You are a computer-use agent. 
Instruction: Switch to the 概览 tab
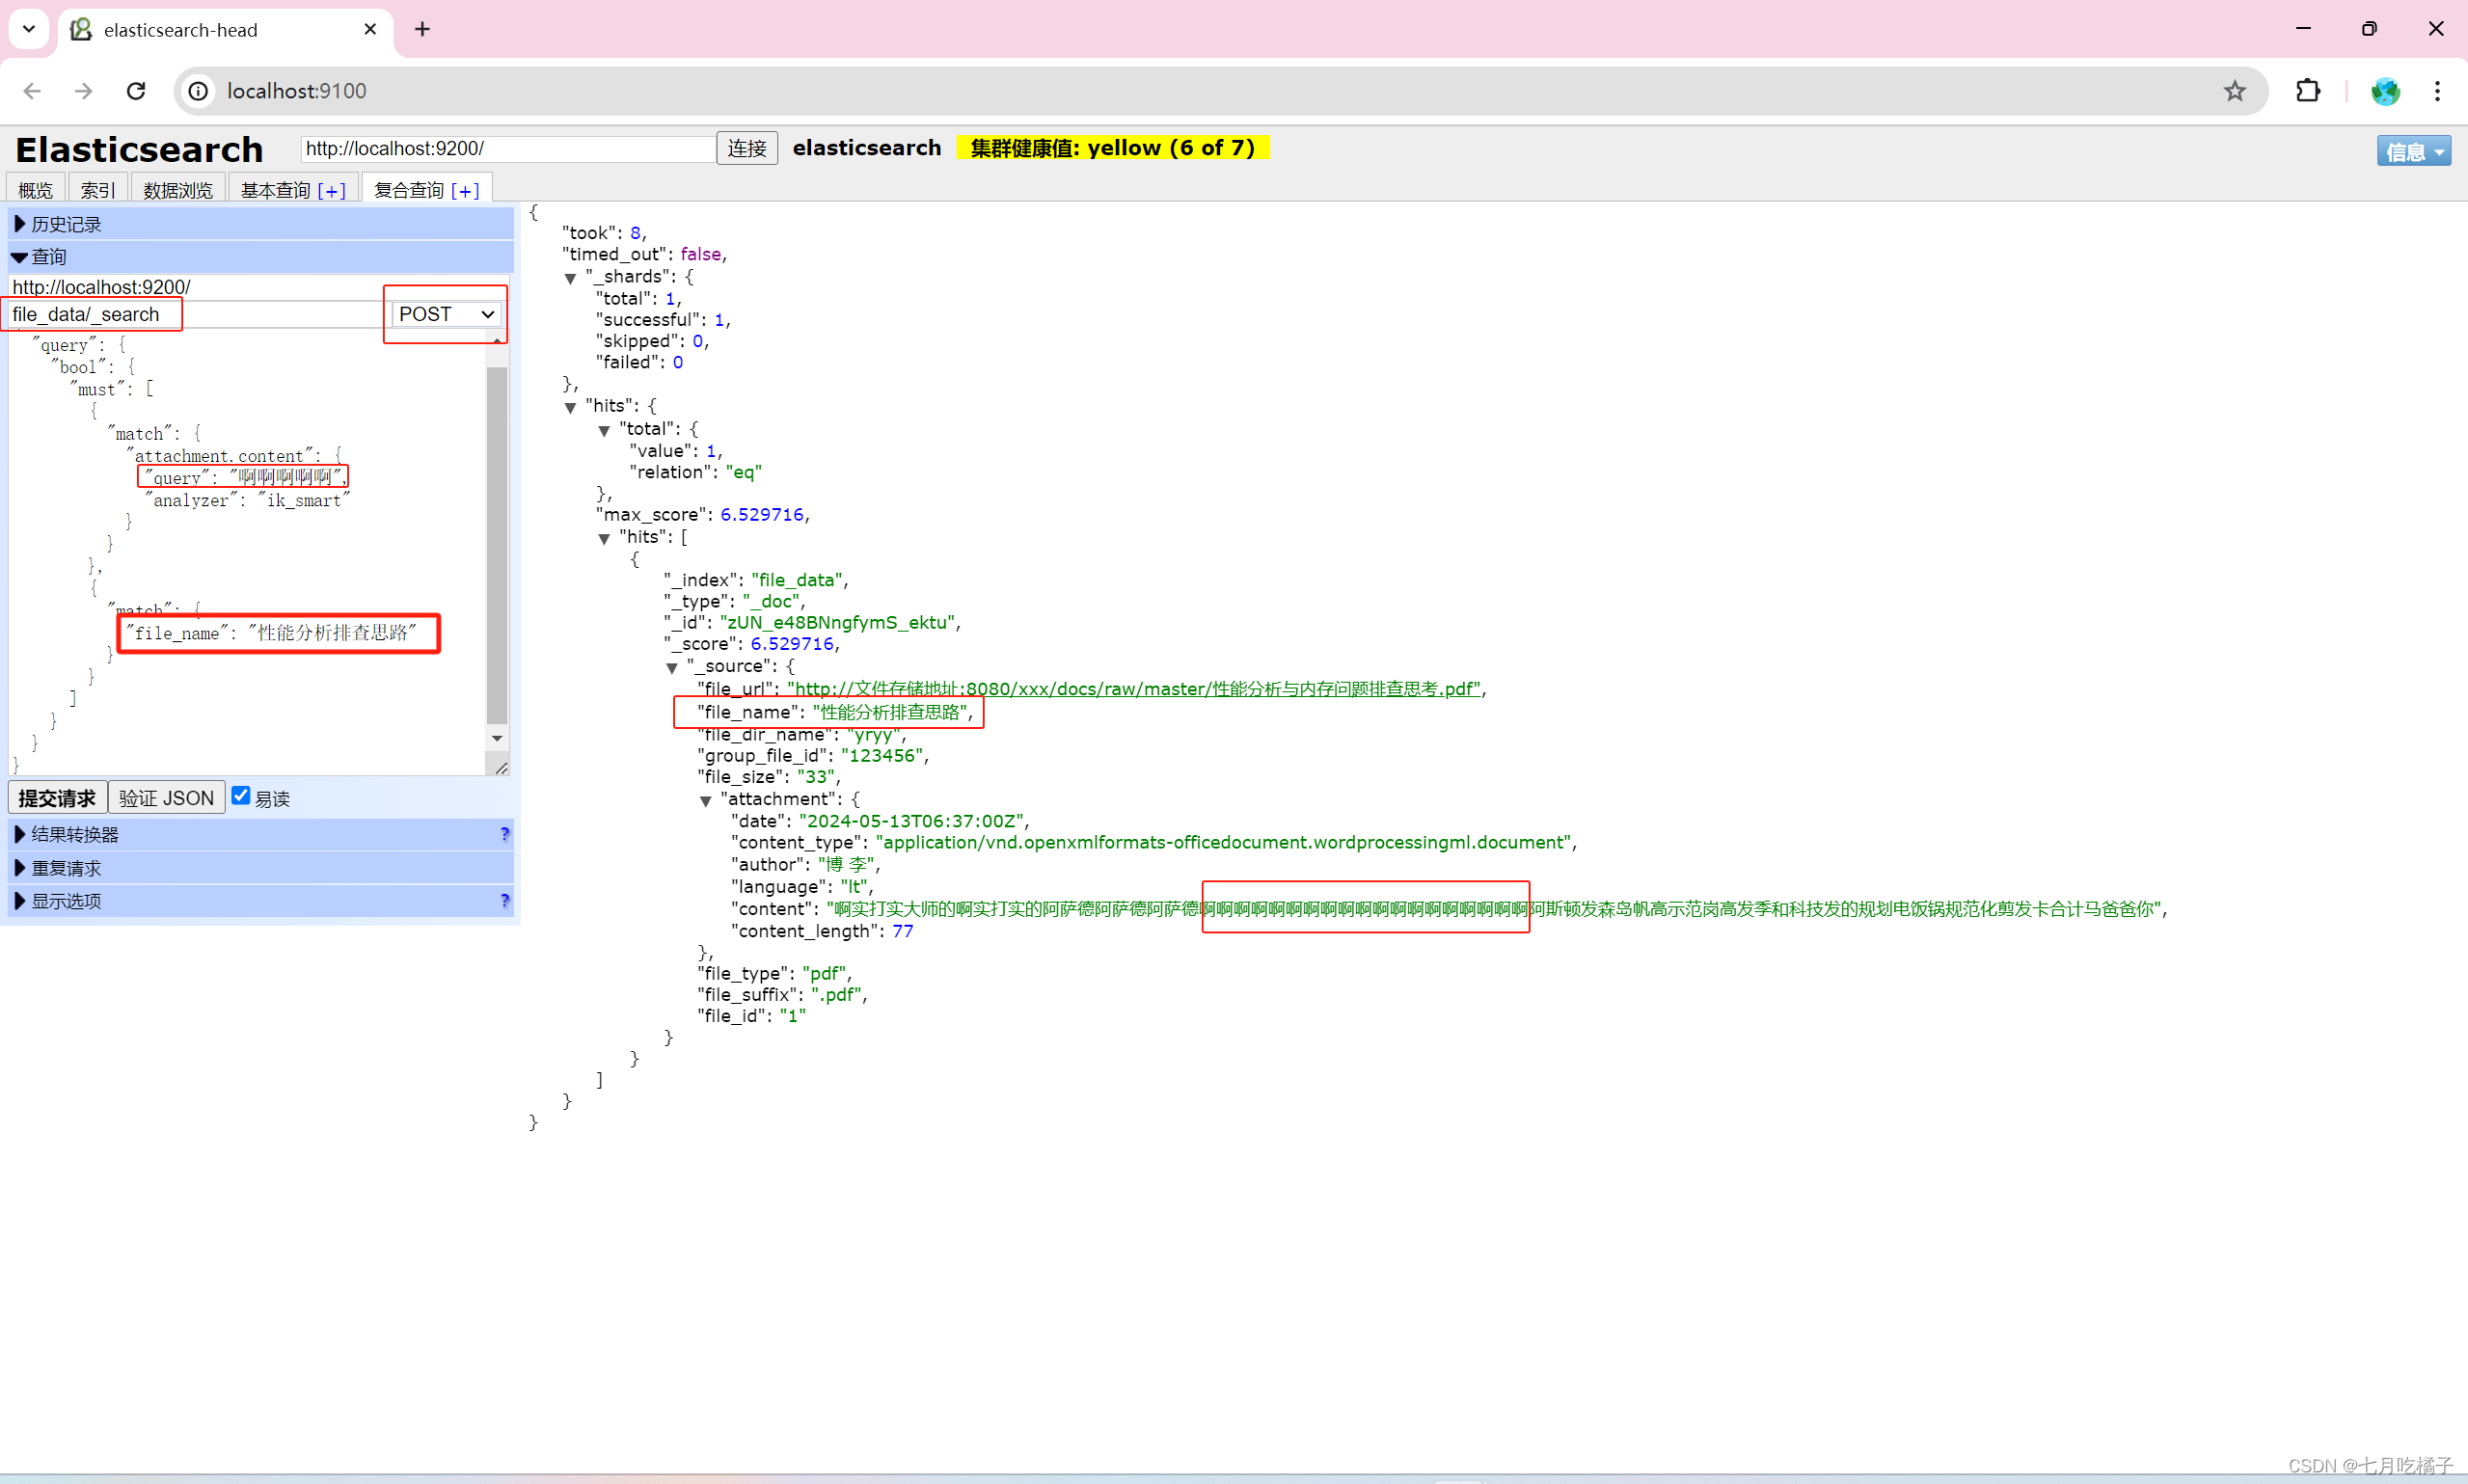[36, 189]
